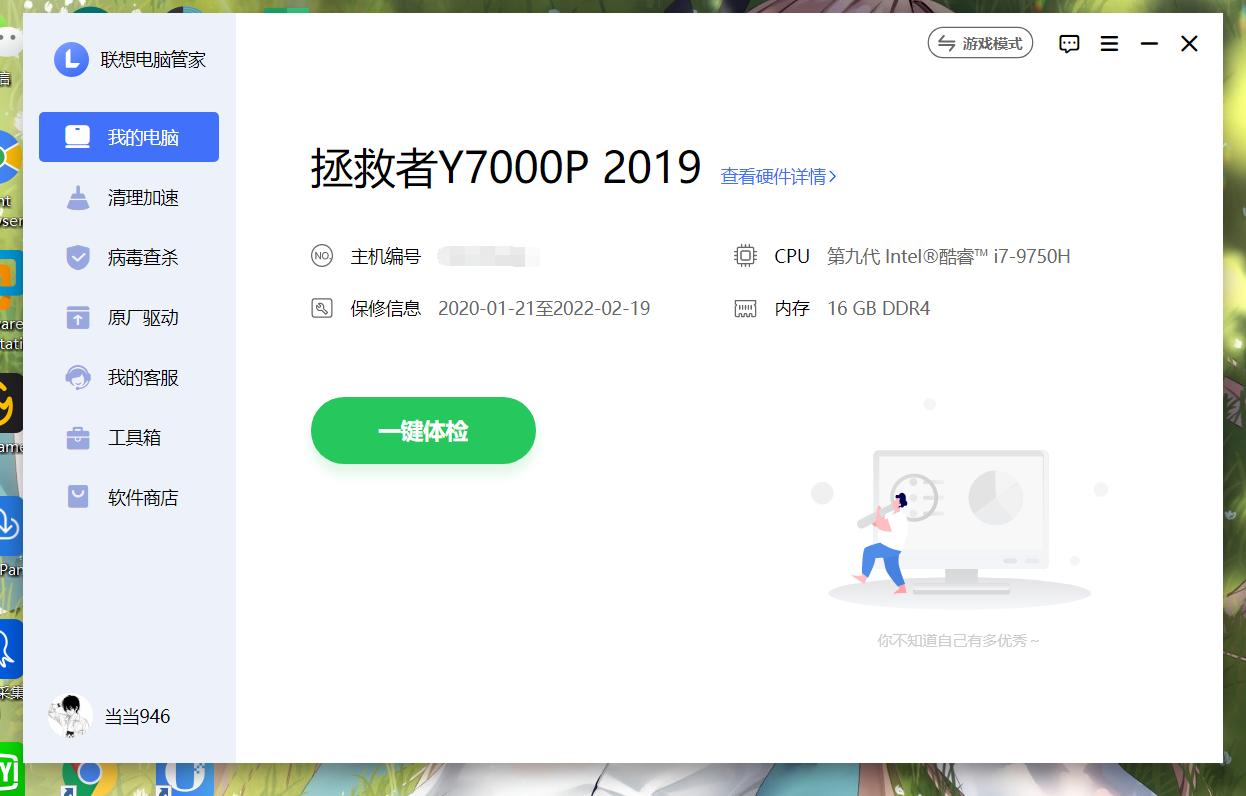The width and height of the screenshot is (1246, 796).
Task: Toggle 游戏模式 game mode
Action: [x=980, y=43]
